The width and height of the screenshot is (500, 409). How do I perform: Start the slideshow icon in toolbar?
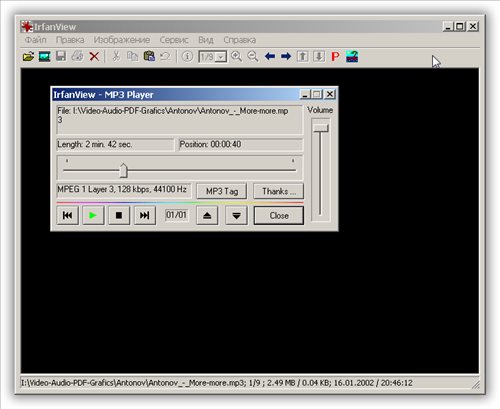coord(44,56)
